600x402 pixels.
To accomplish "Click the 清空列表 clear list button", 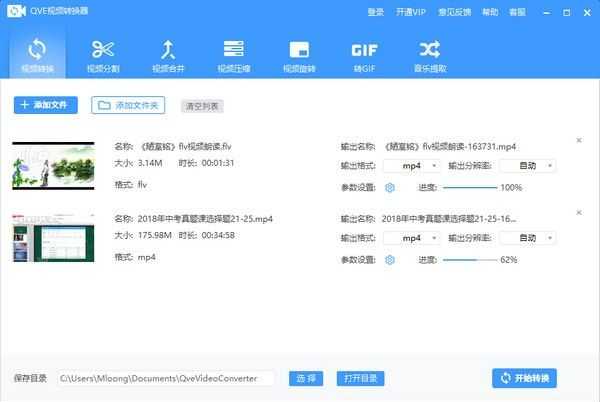I will (202, 106).
